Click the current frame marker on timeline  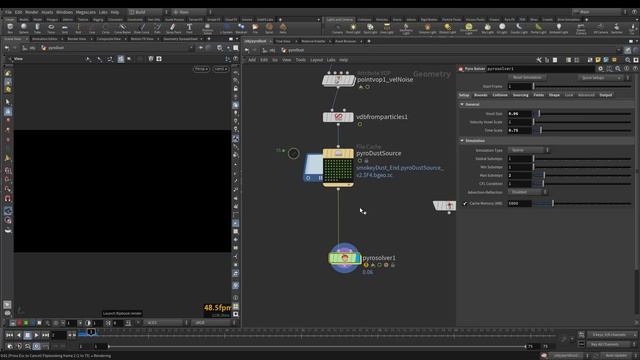point(91,332)
